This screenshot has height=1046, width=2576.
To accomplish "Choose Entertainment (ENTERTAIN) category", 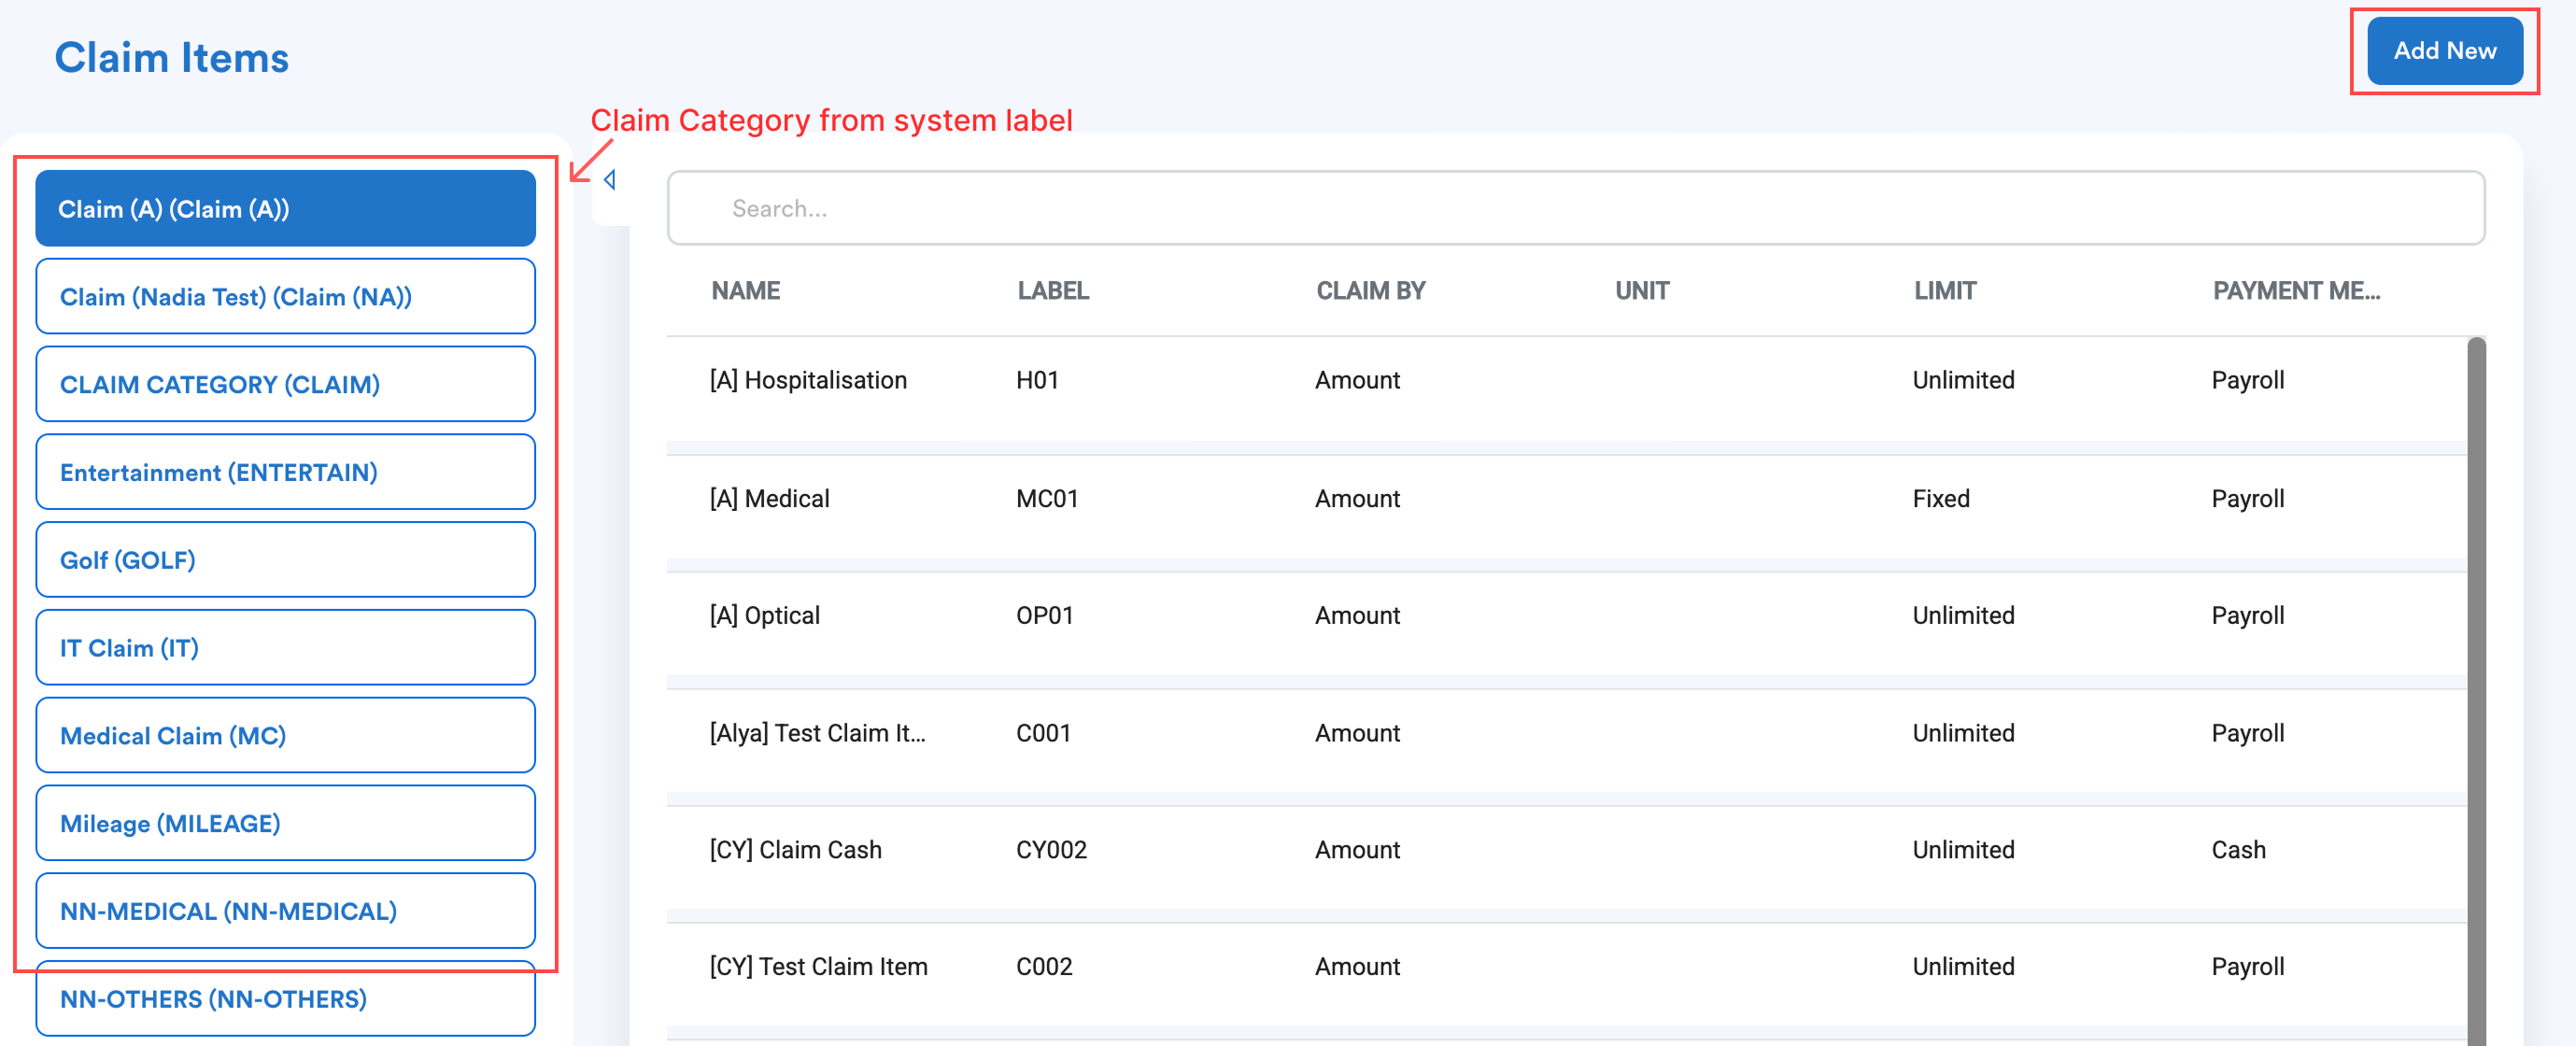I will [x=285, y=472].
